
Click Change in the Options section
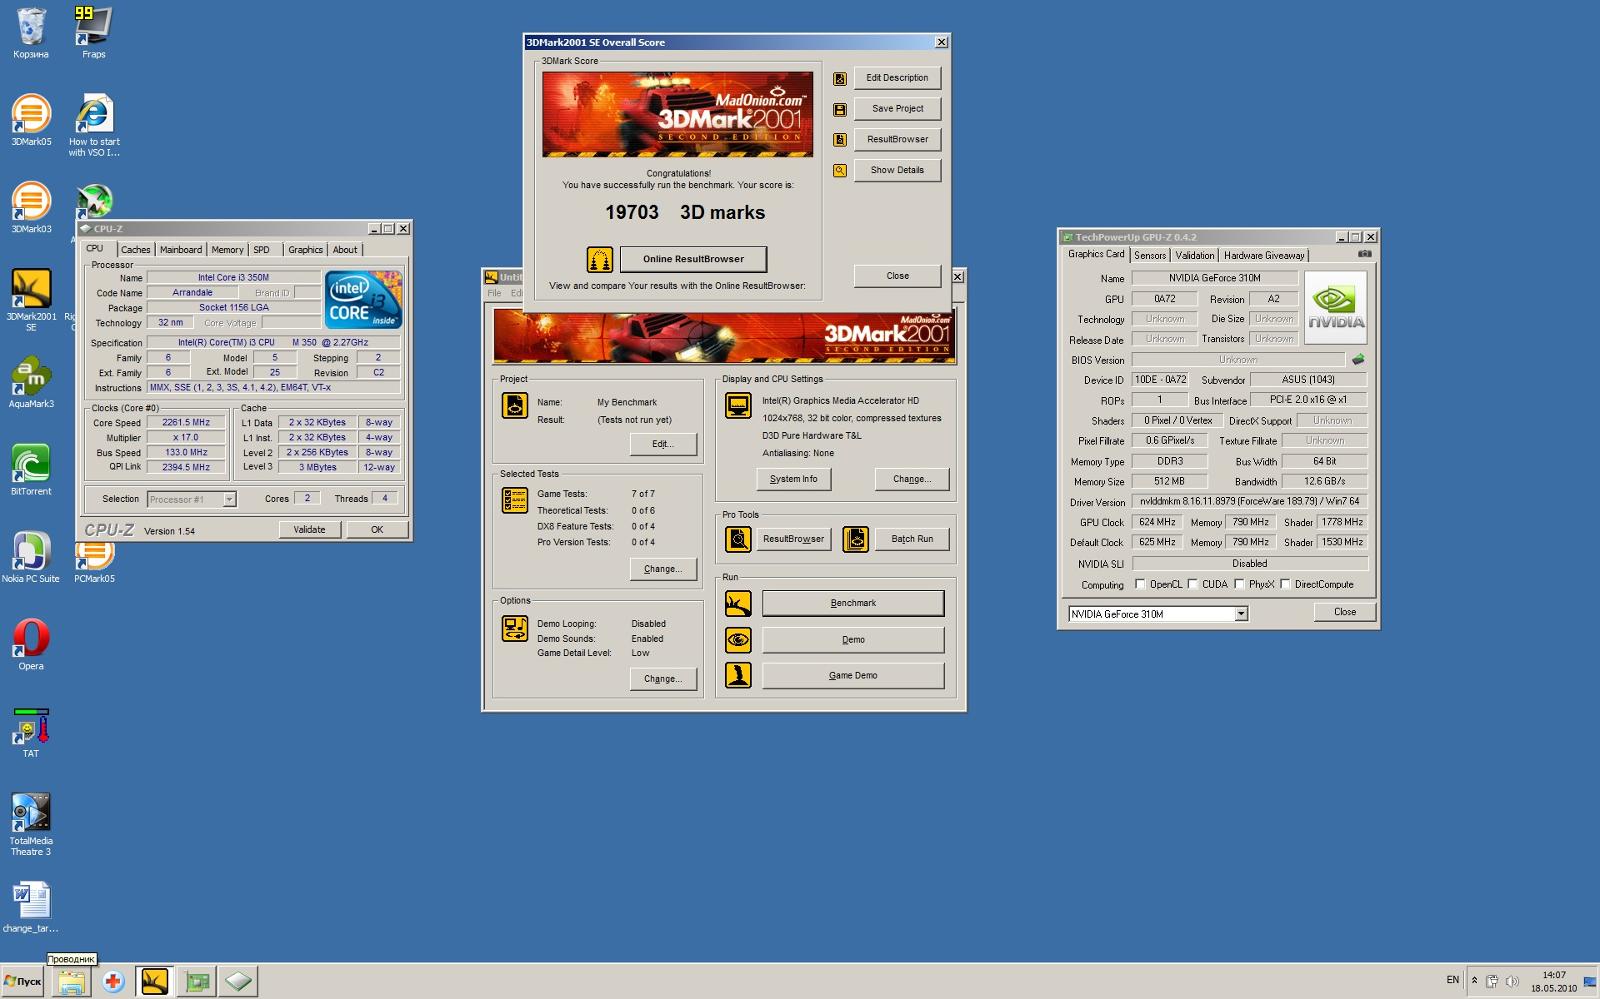click(663, 679)
